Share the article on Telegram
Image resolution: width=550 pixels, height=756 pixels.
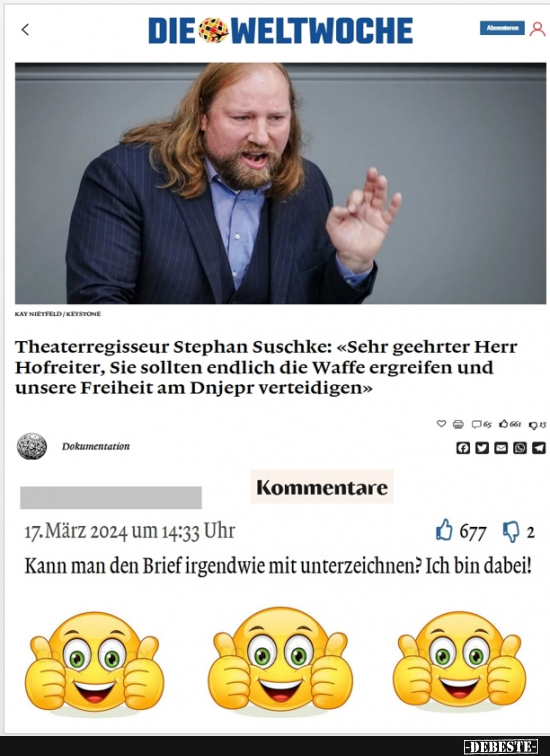point(539,448)
